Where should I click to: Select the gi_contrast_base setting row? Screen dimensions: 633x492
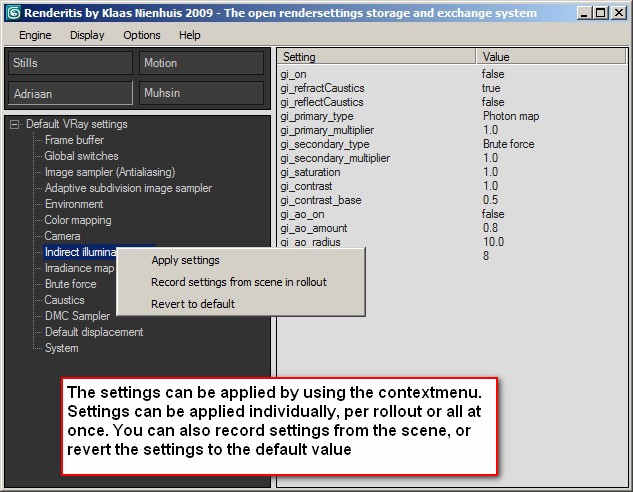coord(452,200)
